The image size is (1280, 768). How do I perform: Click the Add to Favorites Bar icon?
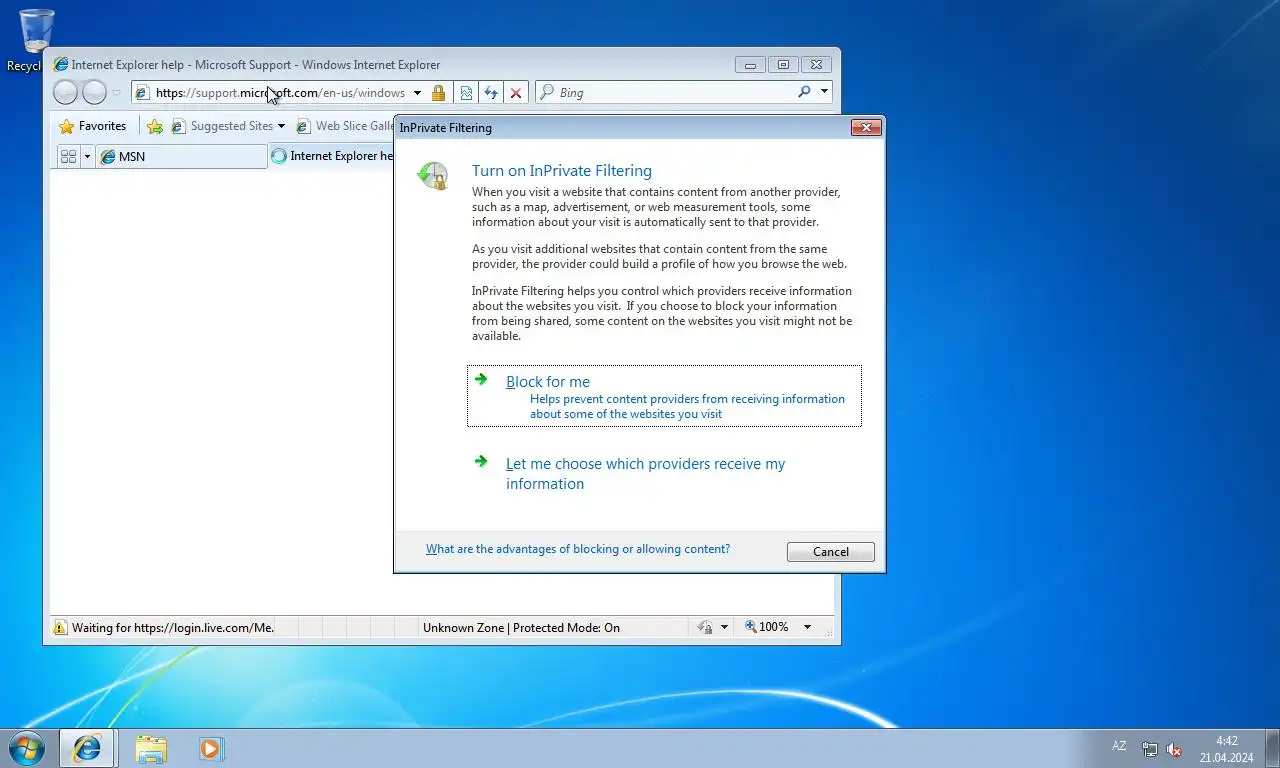(155, 126)
